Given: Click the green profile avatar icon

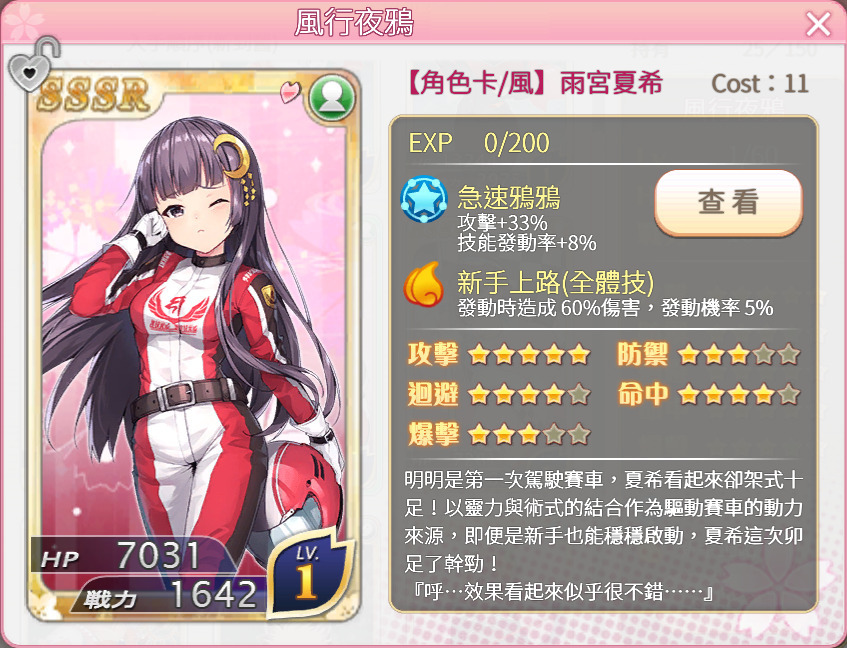Looking at the screenshot, I should pos(332,98).
